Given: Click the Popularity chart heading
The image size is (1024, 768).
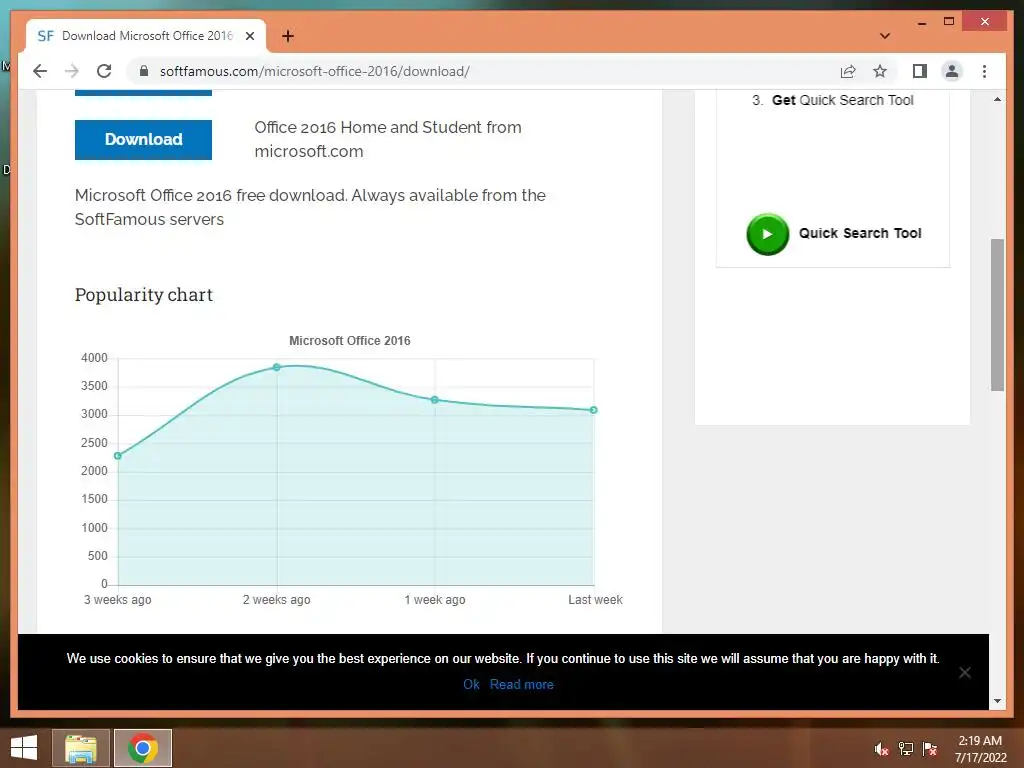Looking at the screenshot, I should point(144,295).
